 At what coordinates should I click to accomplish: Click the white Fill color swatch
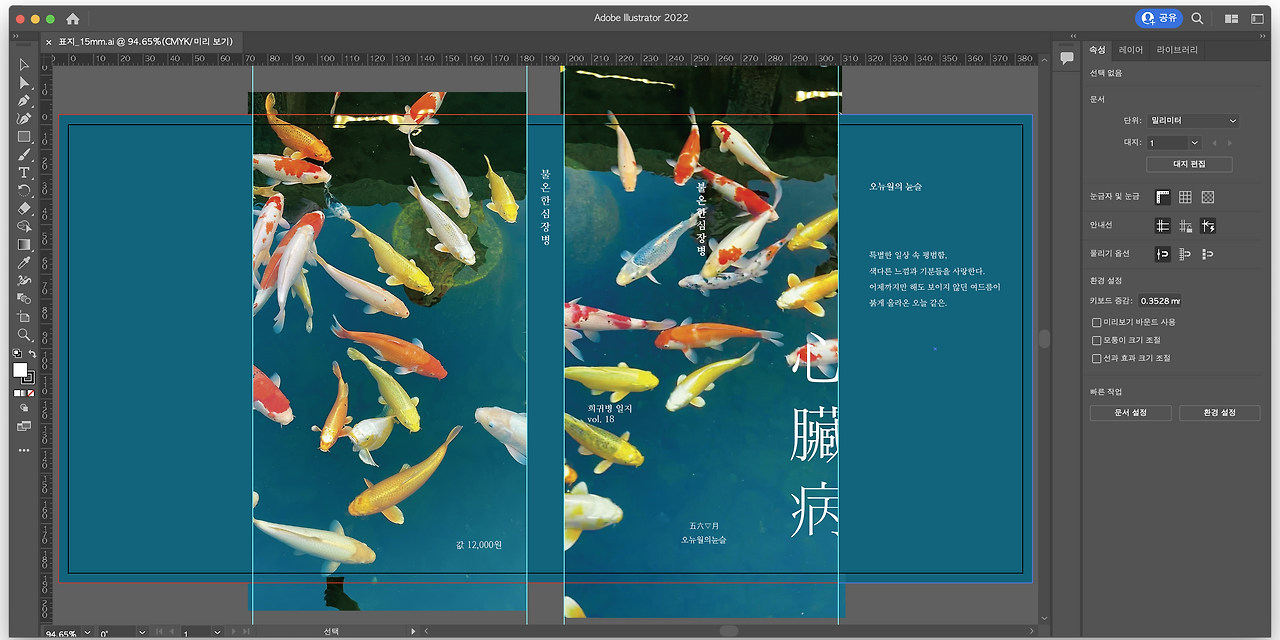tap(20, 370)
